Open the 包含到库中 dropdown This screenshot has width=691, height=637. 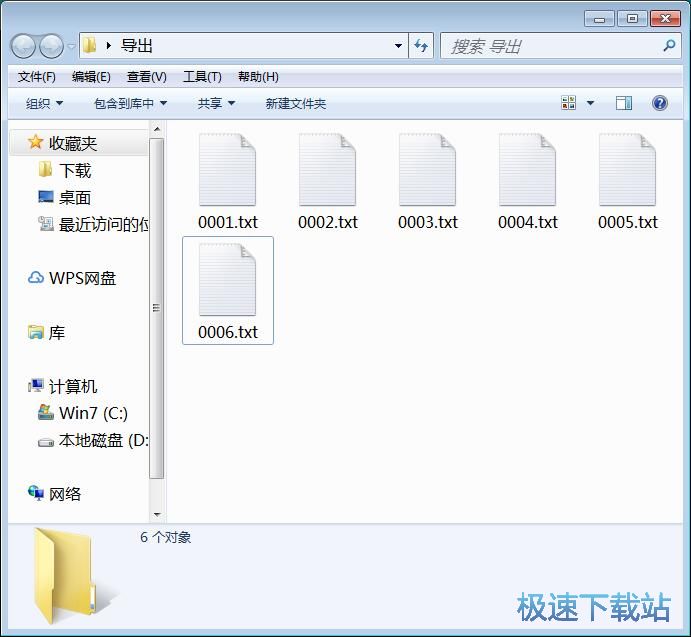(130, 104)
